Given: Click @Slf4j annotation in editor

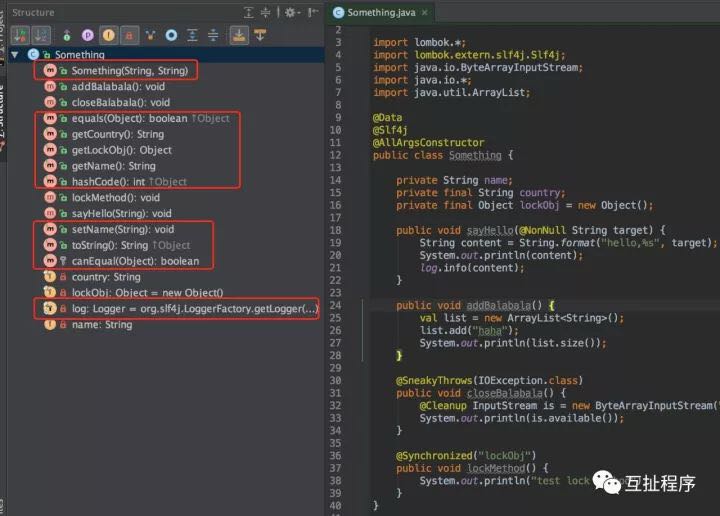Looking at the screenshot, I should [x=390, y=130].
